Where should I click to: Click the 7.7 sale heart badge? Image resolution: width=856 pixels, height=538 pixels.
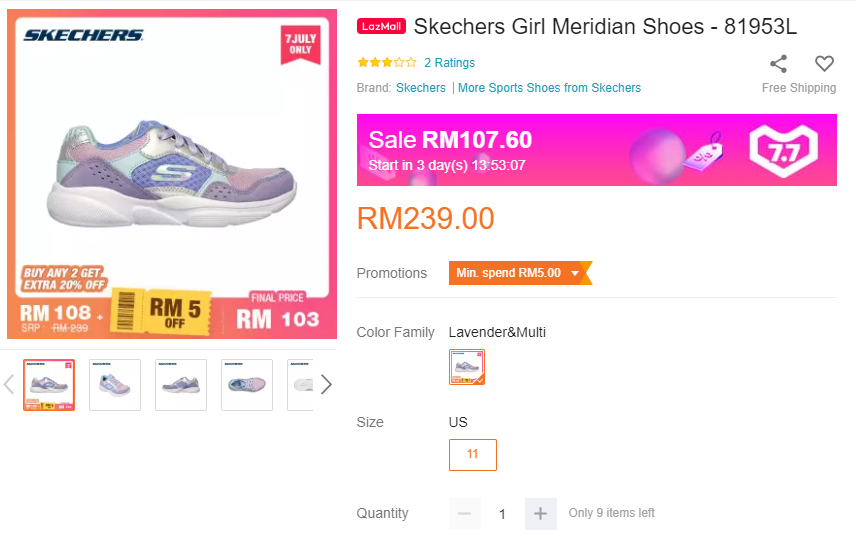point(783,150)
